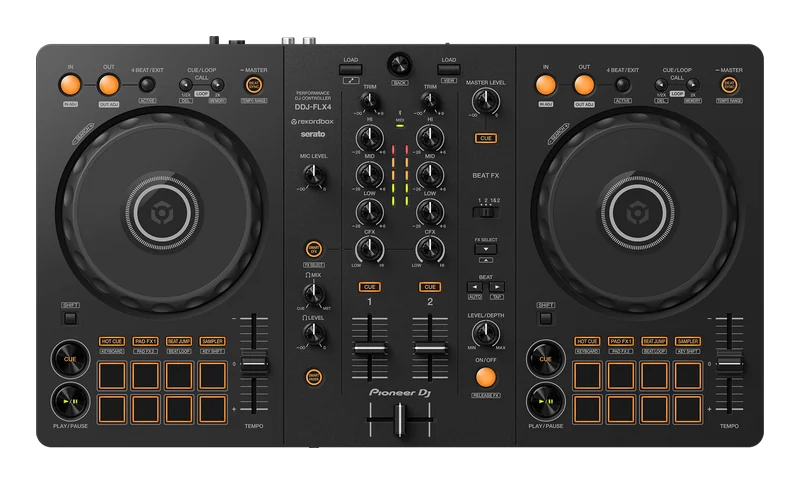Click the BEAT right arrow button
Viewport: 800px width, 484px height.
497,287
